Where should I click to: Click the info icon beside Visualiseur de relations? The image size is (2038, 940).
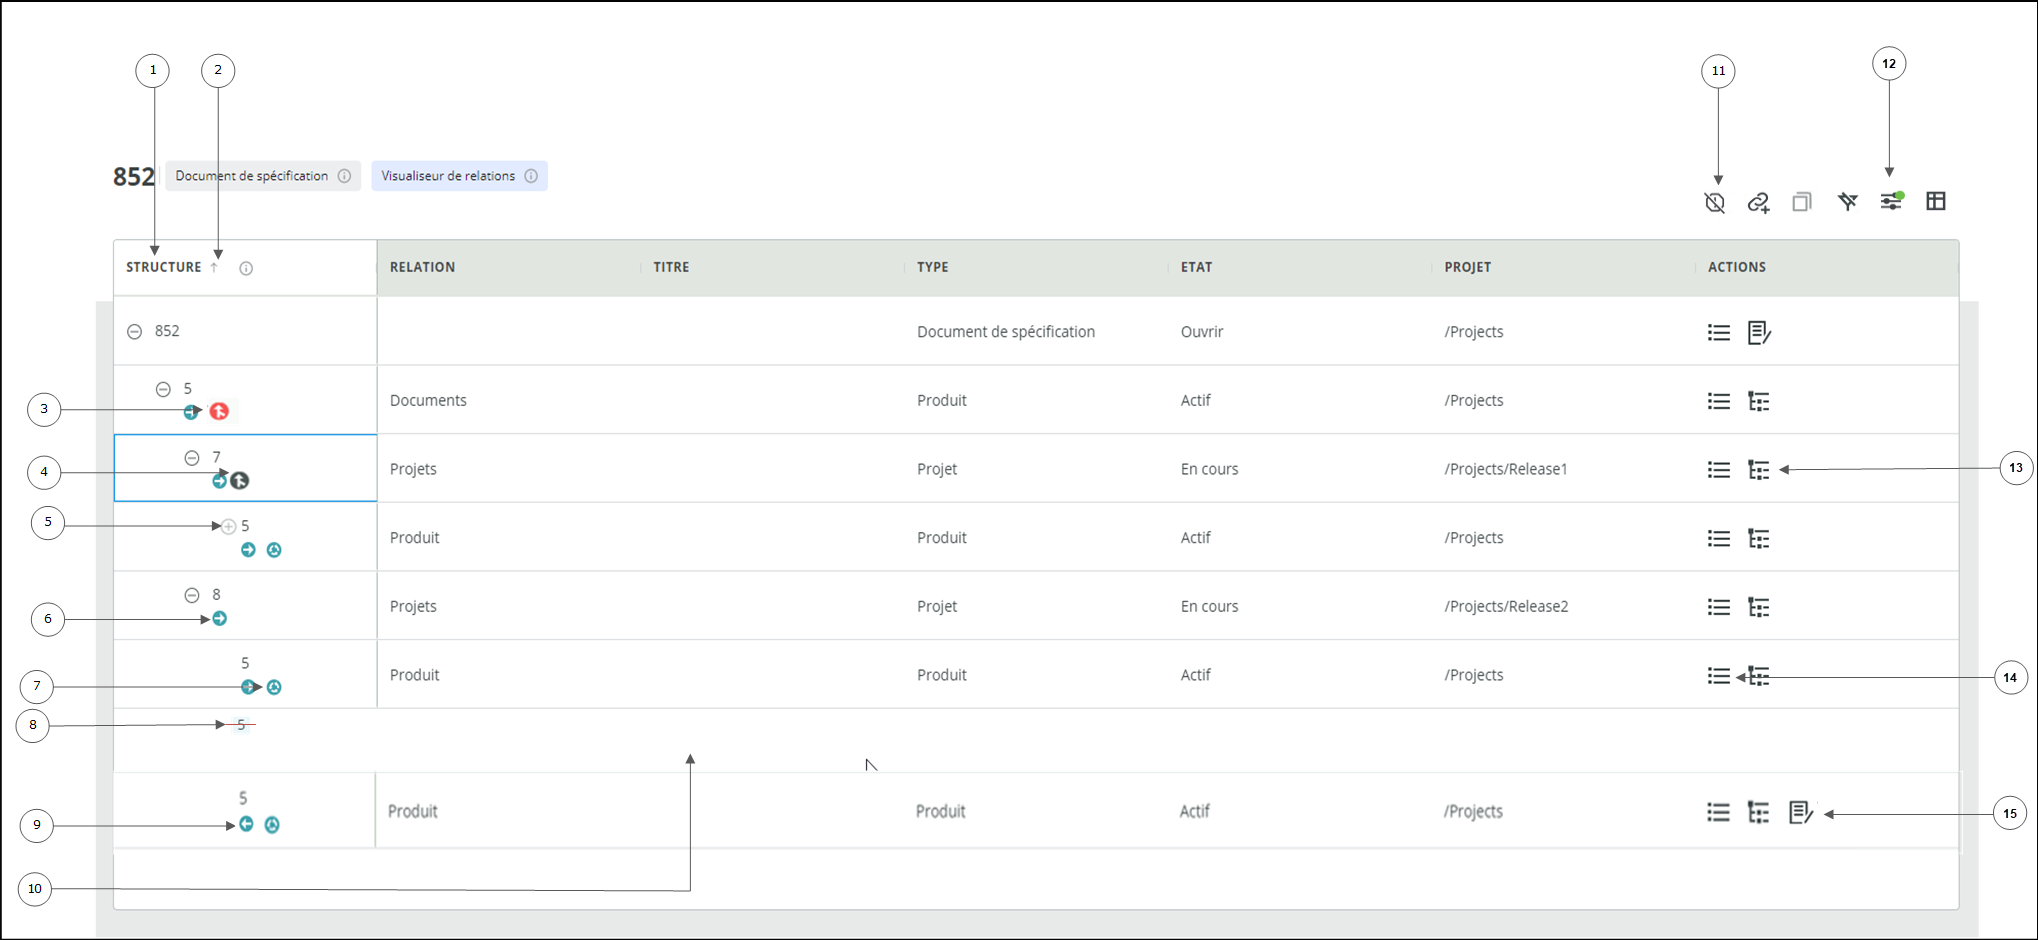(x=531, y=176)
